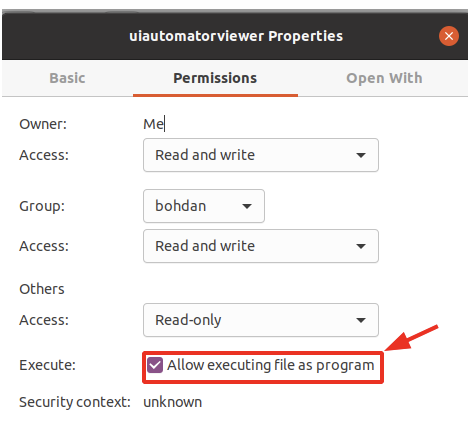The height and width of the screenshot is (432, 472).
Task: Click the owner value Me
Action: pyautogui.click(x=153, y=124)
